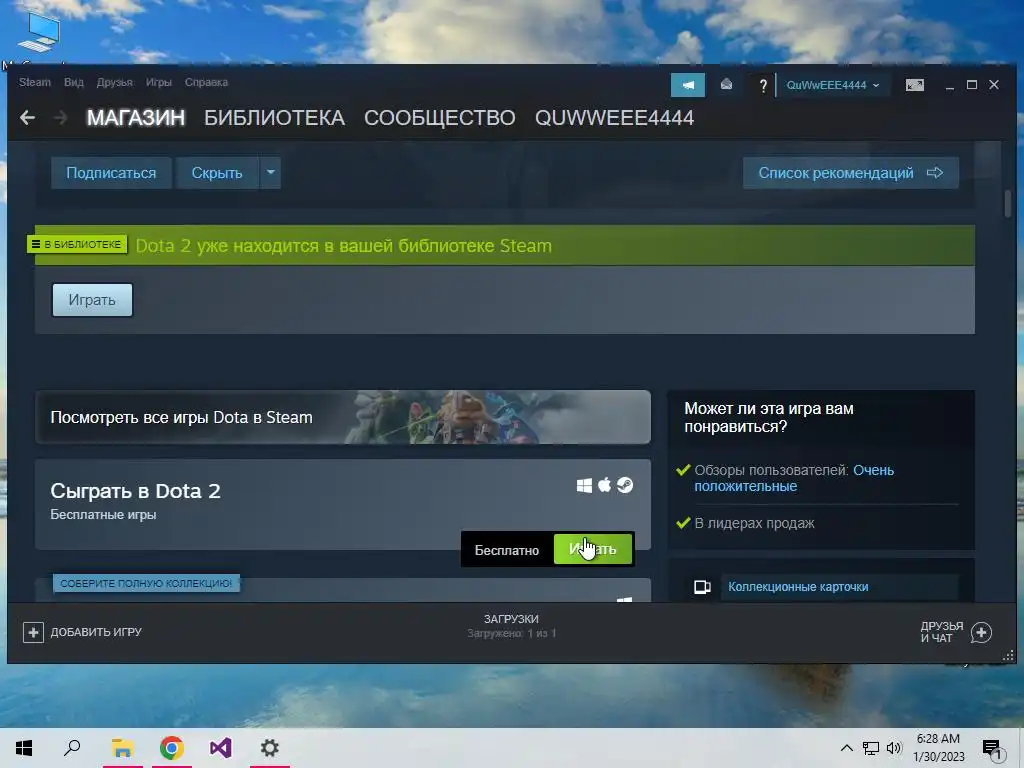The image size is (1024, 768).
Task: Click Играть in the library banner
Action: tap(92, 300)
